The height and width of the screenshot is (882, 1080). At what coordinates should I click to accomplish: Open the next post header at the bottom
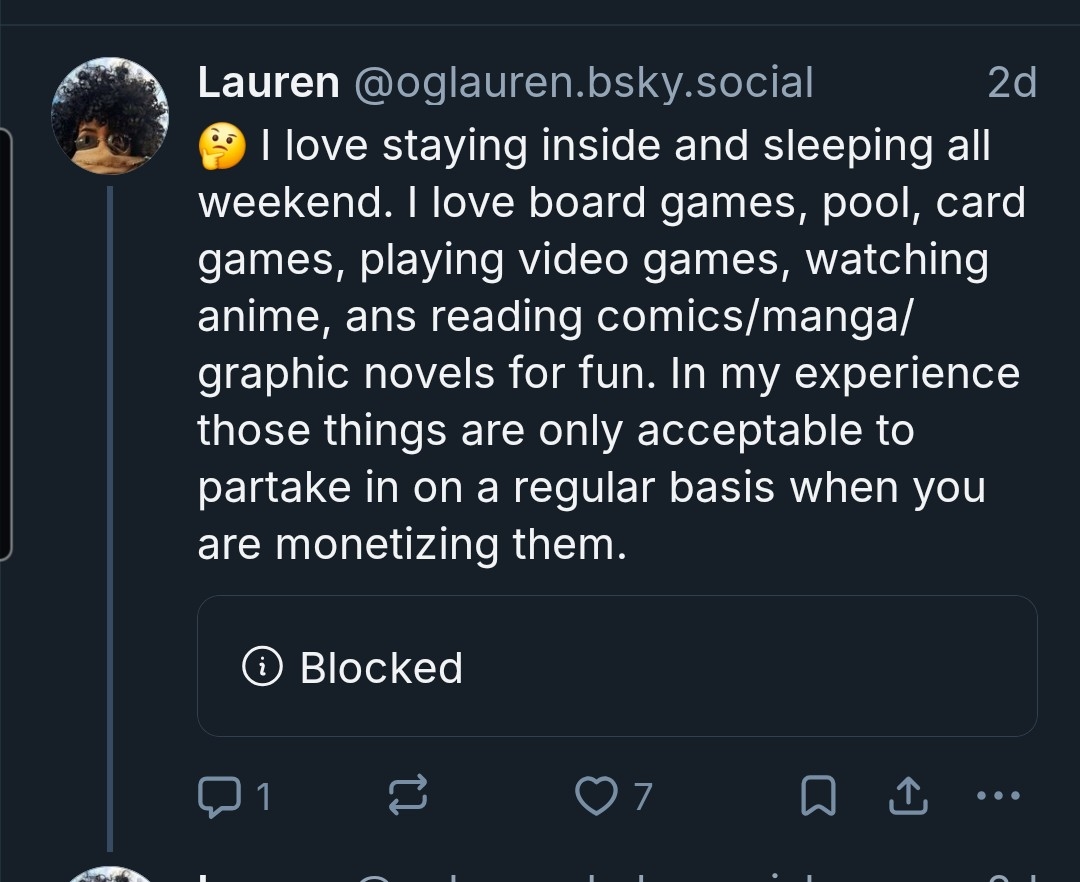(600, 876)
